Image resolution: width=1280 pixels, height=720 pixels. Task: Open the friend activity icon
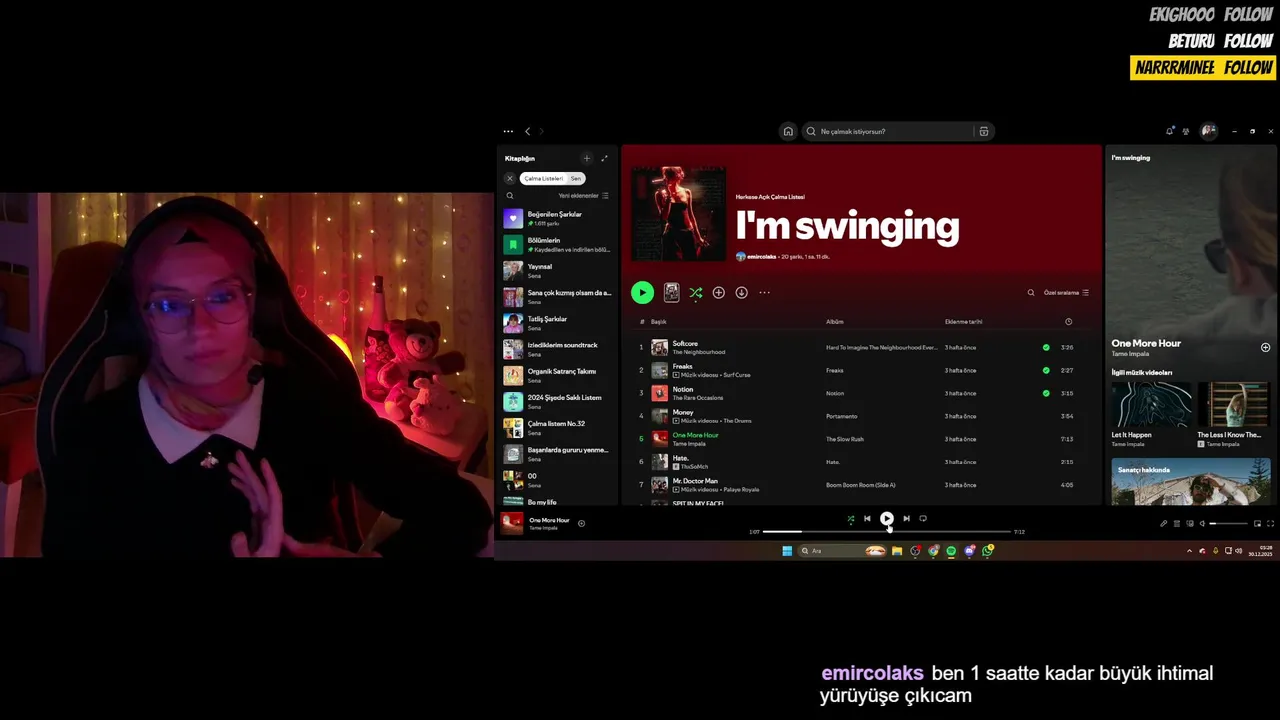pos(1186,131)
